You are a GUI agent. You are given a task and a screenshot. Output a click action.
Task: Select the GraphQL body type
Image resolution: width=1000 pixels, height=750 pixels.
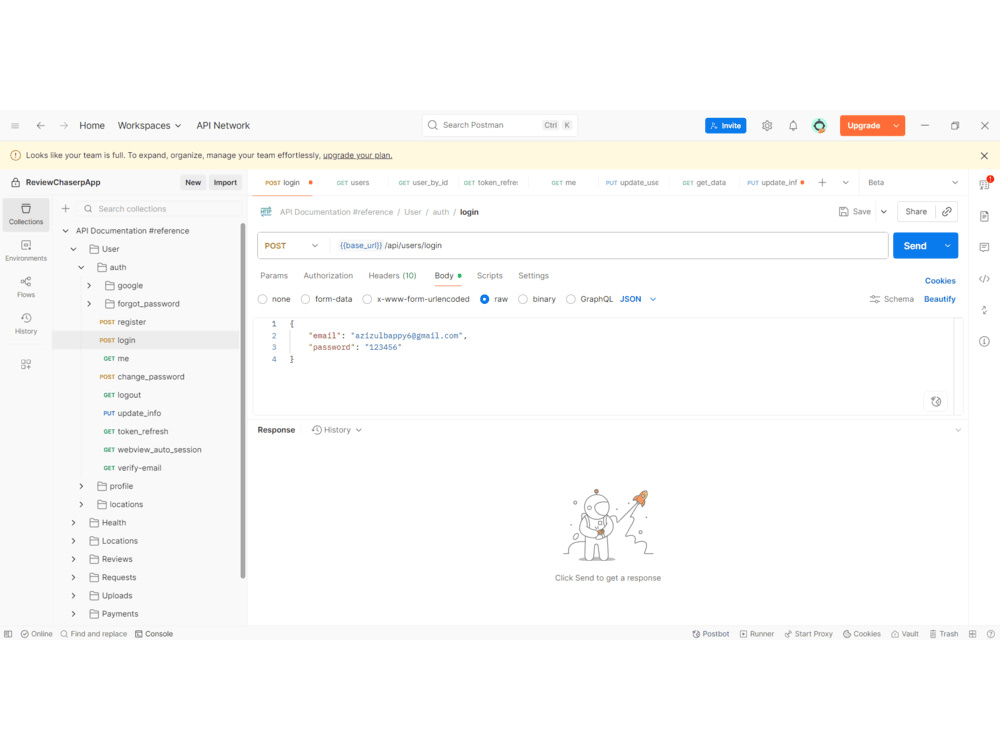click(571, 299)
